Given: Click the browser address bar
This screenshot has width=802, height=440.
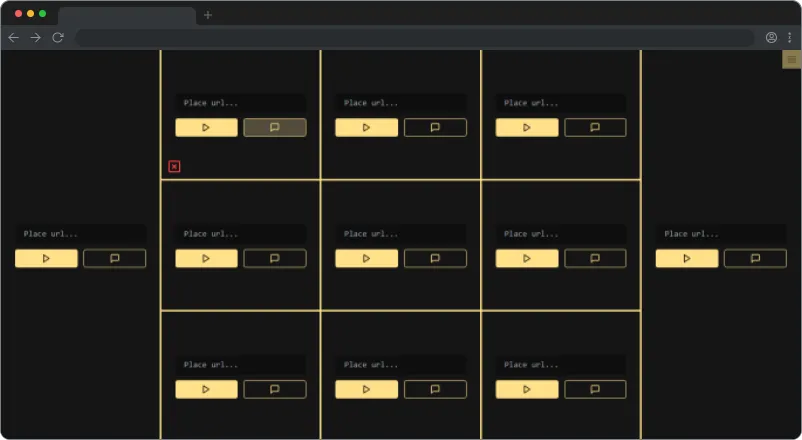Looking at the screenshot, I should tap(415, 37).
